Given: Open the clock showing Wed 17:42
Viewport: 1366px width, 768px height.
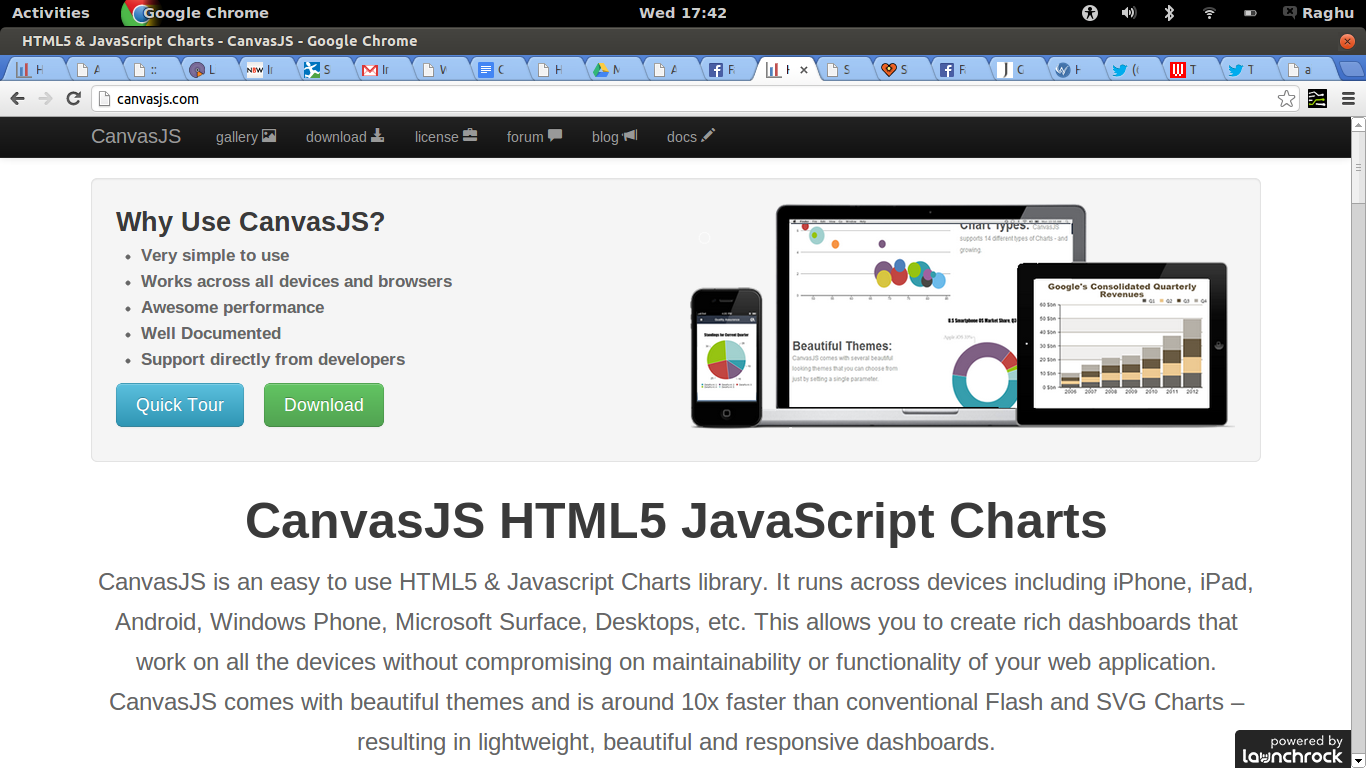Looking at the screenshot, I should (683, 13).
